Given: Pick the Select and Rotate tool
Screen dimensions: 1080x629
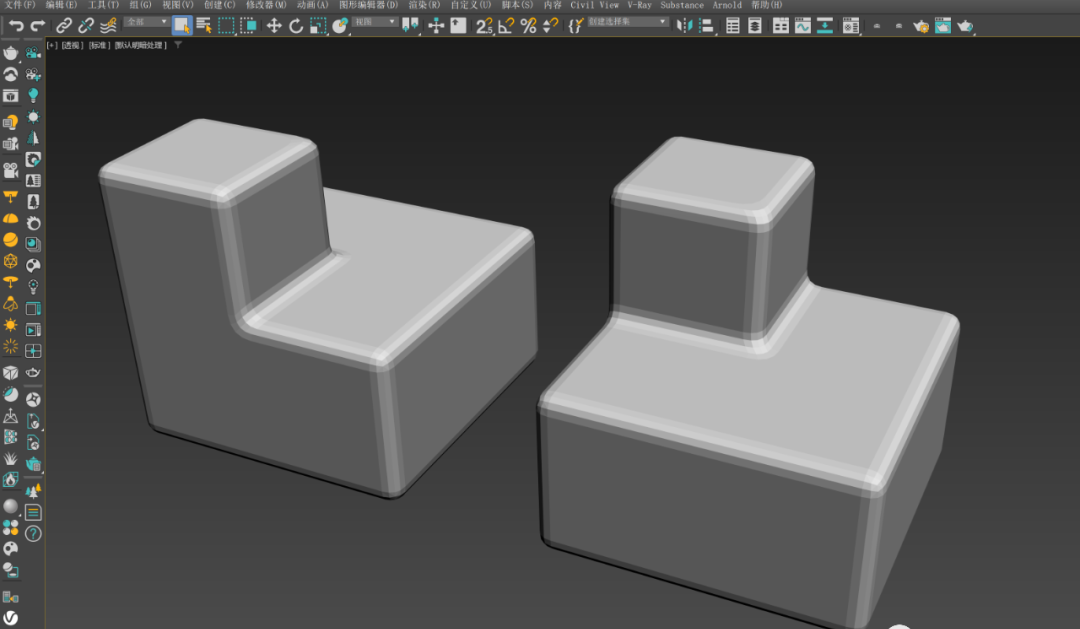Looking at the screenshot, I should [x=296, y=25].
